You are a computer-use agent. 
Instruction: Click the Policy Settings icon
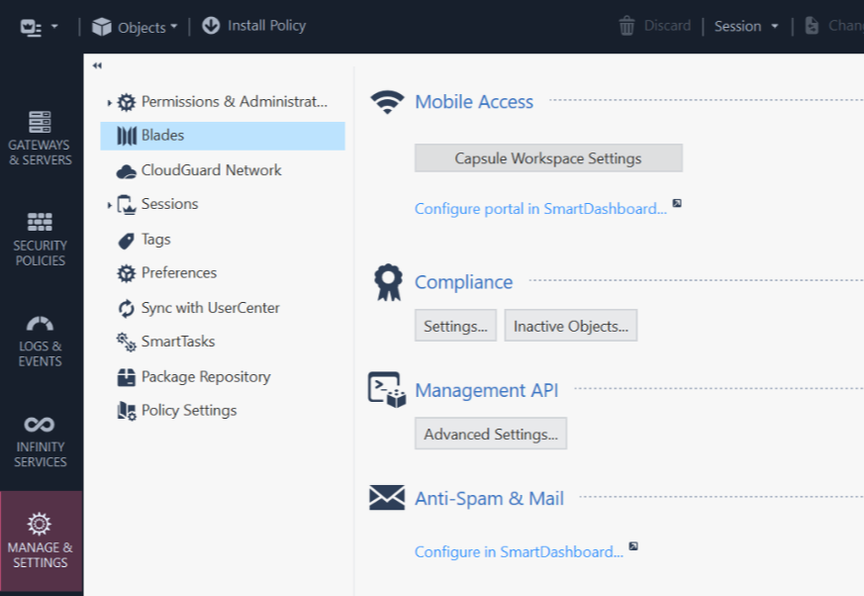tap(126, 411)
